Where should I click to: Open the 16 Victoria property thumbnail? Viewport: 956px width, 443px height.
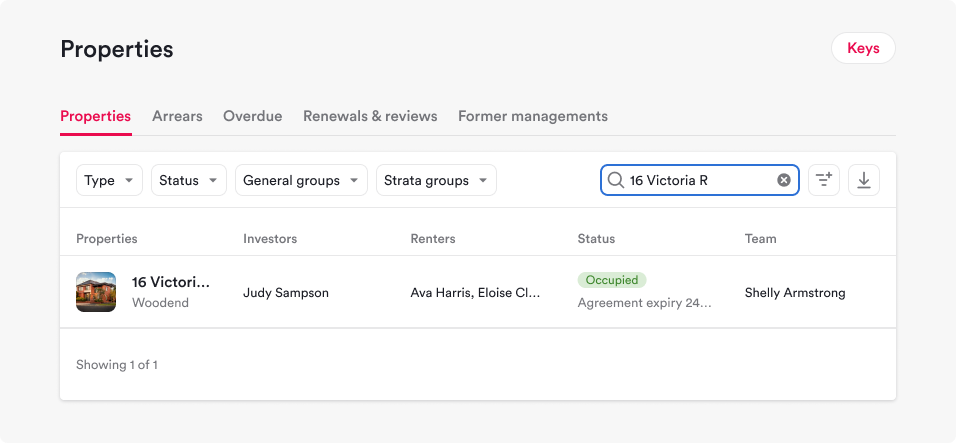pyautogui.click(x=96, y=292)
